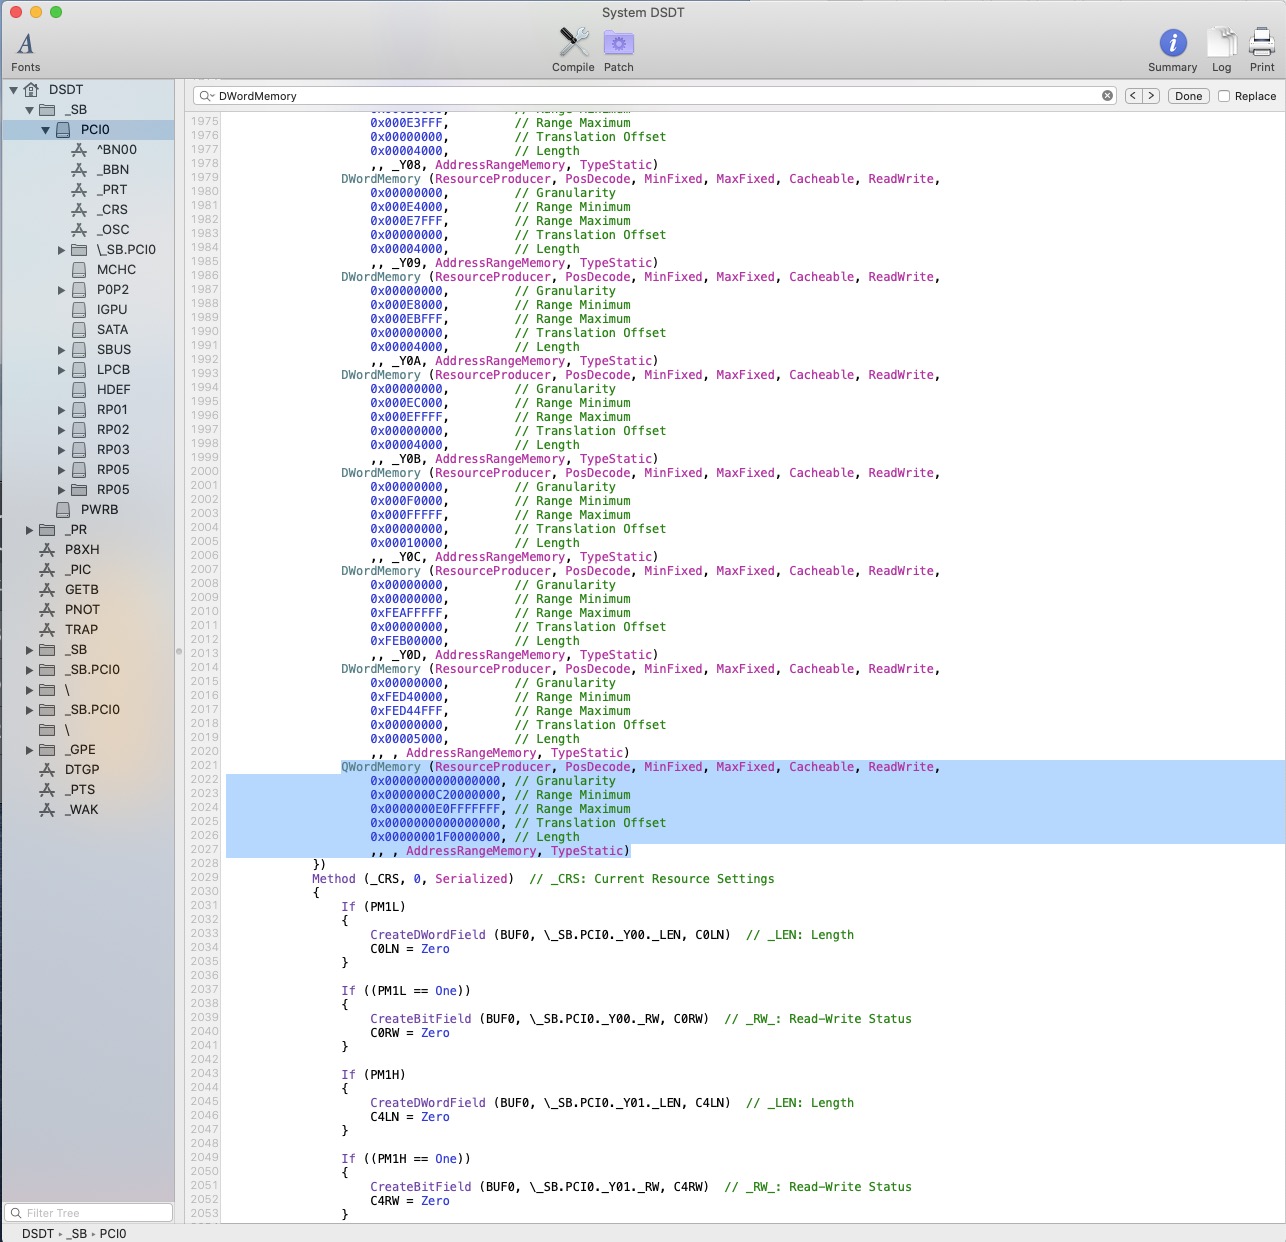Expand the LPCB device node
Image resolution: width=1286 pixels, height=1242 pixels.
[x=61, y=370]
